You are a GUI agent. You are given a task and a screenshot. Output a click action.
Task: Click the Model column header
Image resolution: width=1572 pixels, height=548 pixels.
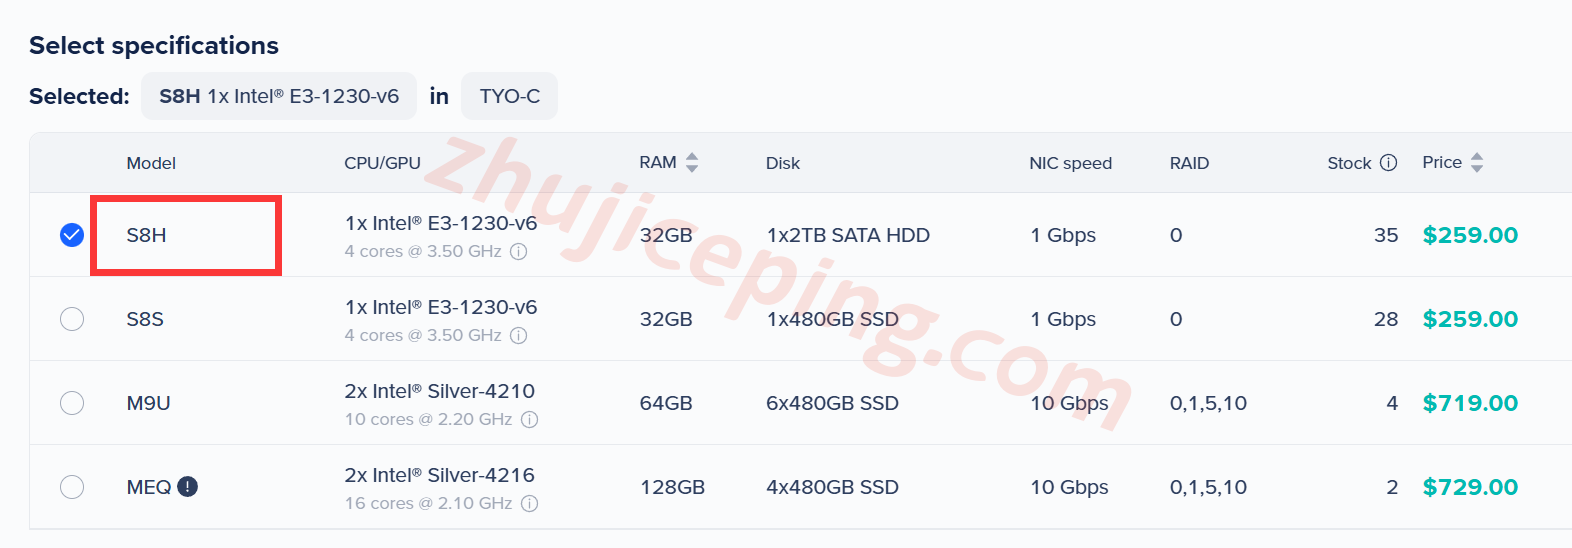pyautogui.click(x=151, y=163)
